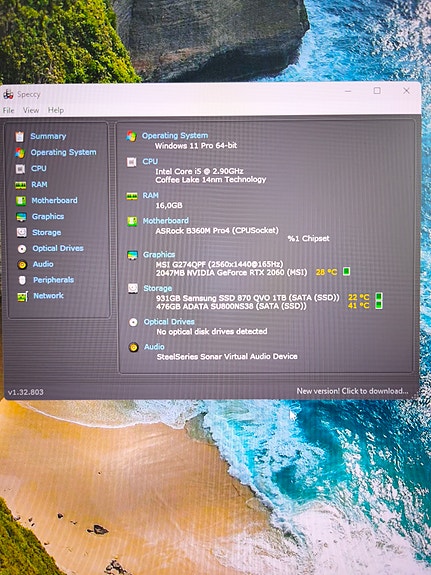431x575 pixels.
Task: Click the Motherboard heading in the summary pane
Action: point(165,221)
